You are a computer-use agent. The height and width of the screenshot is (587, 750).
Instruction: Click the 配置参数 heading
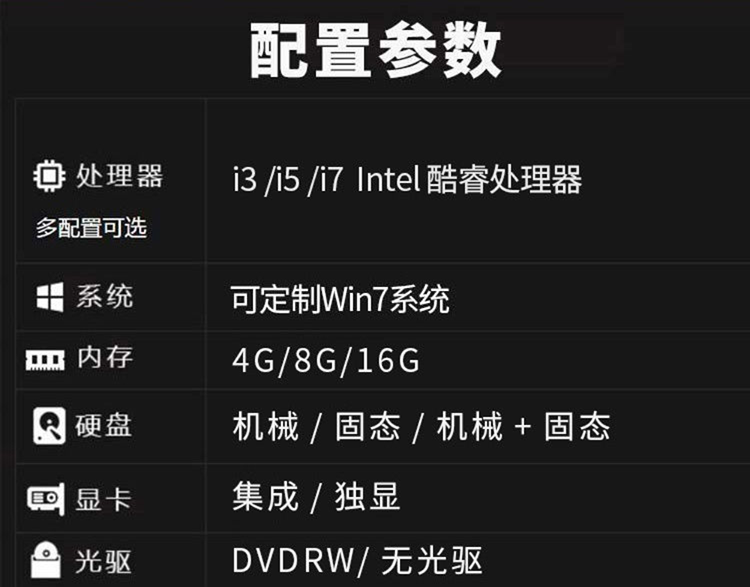point(375,50)
